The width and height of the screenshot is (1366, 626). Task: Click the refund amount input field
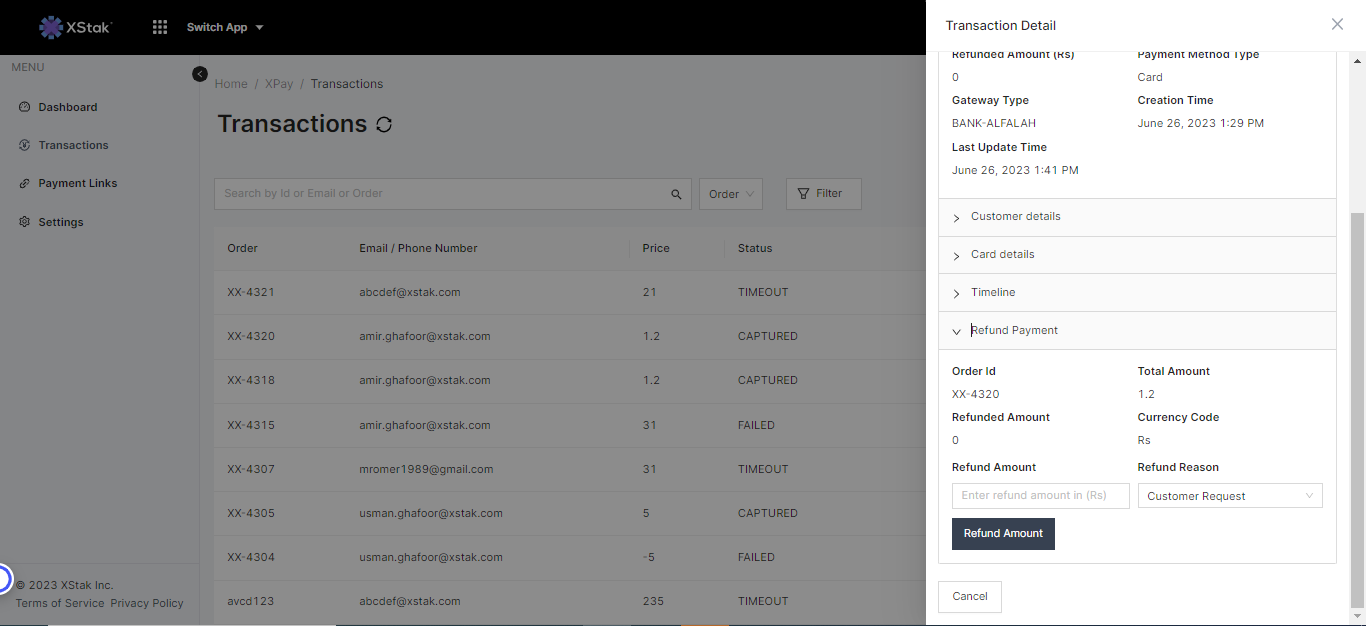coord(1040,496)
